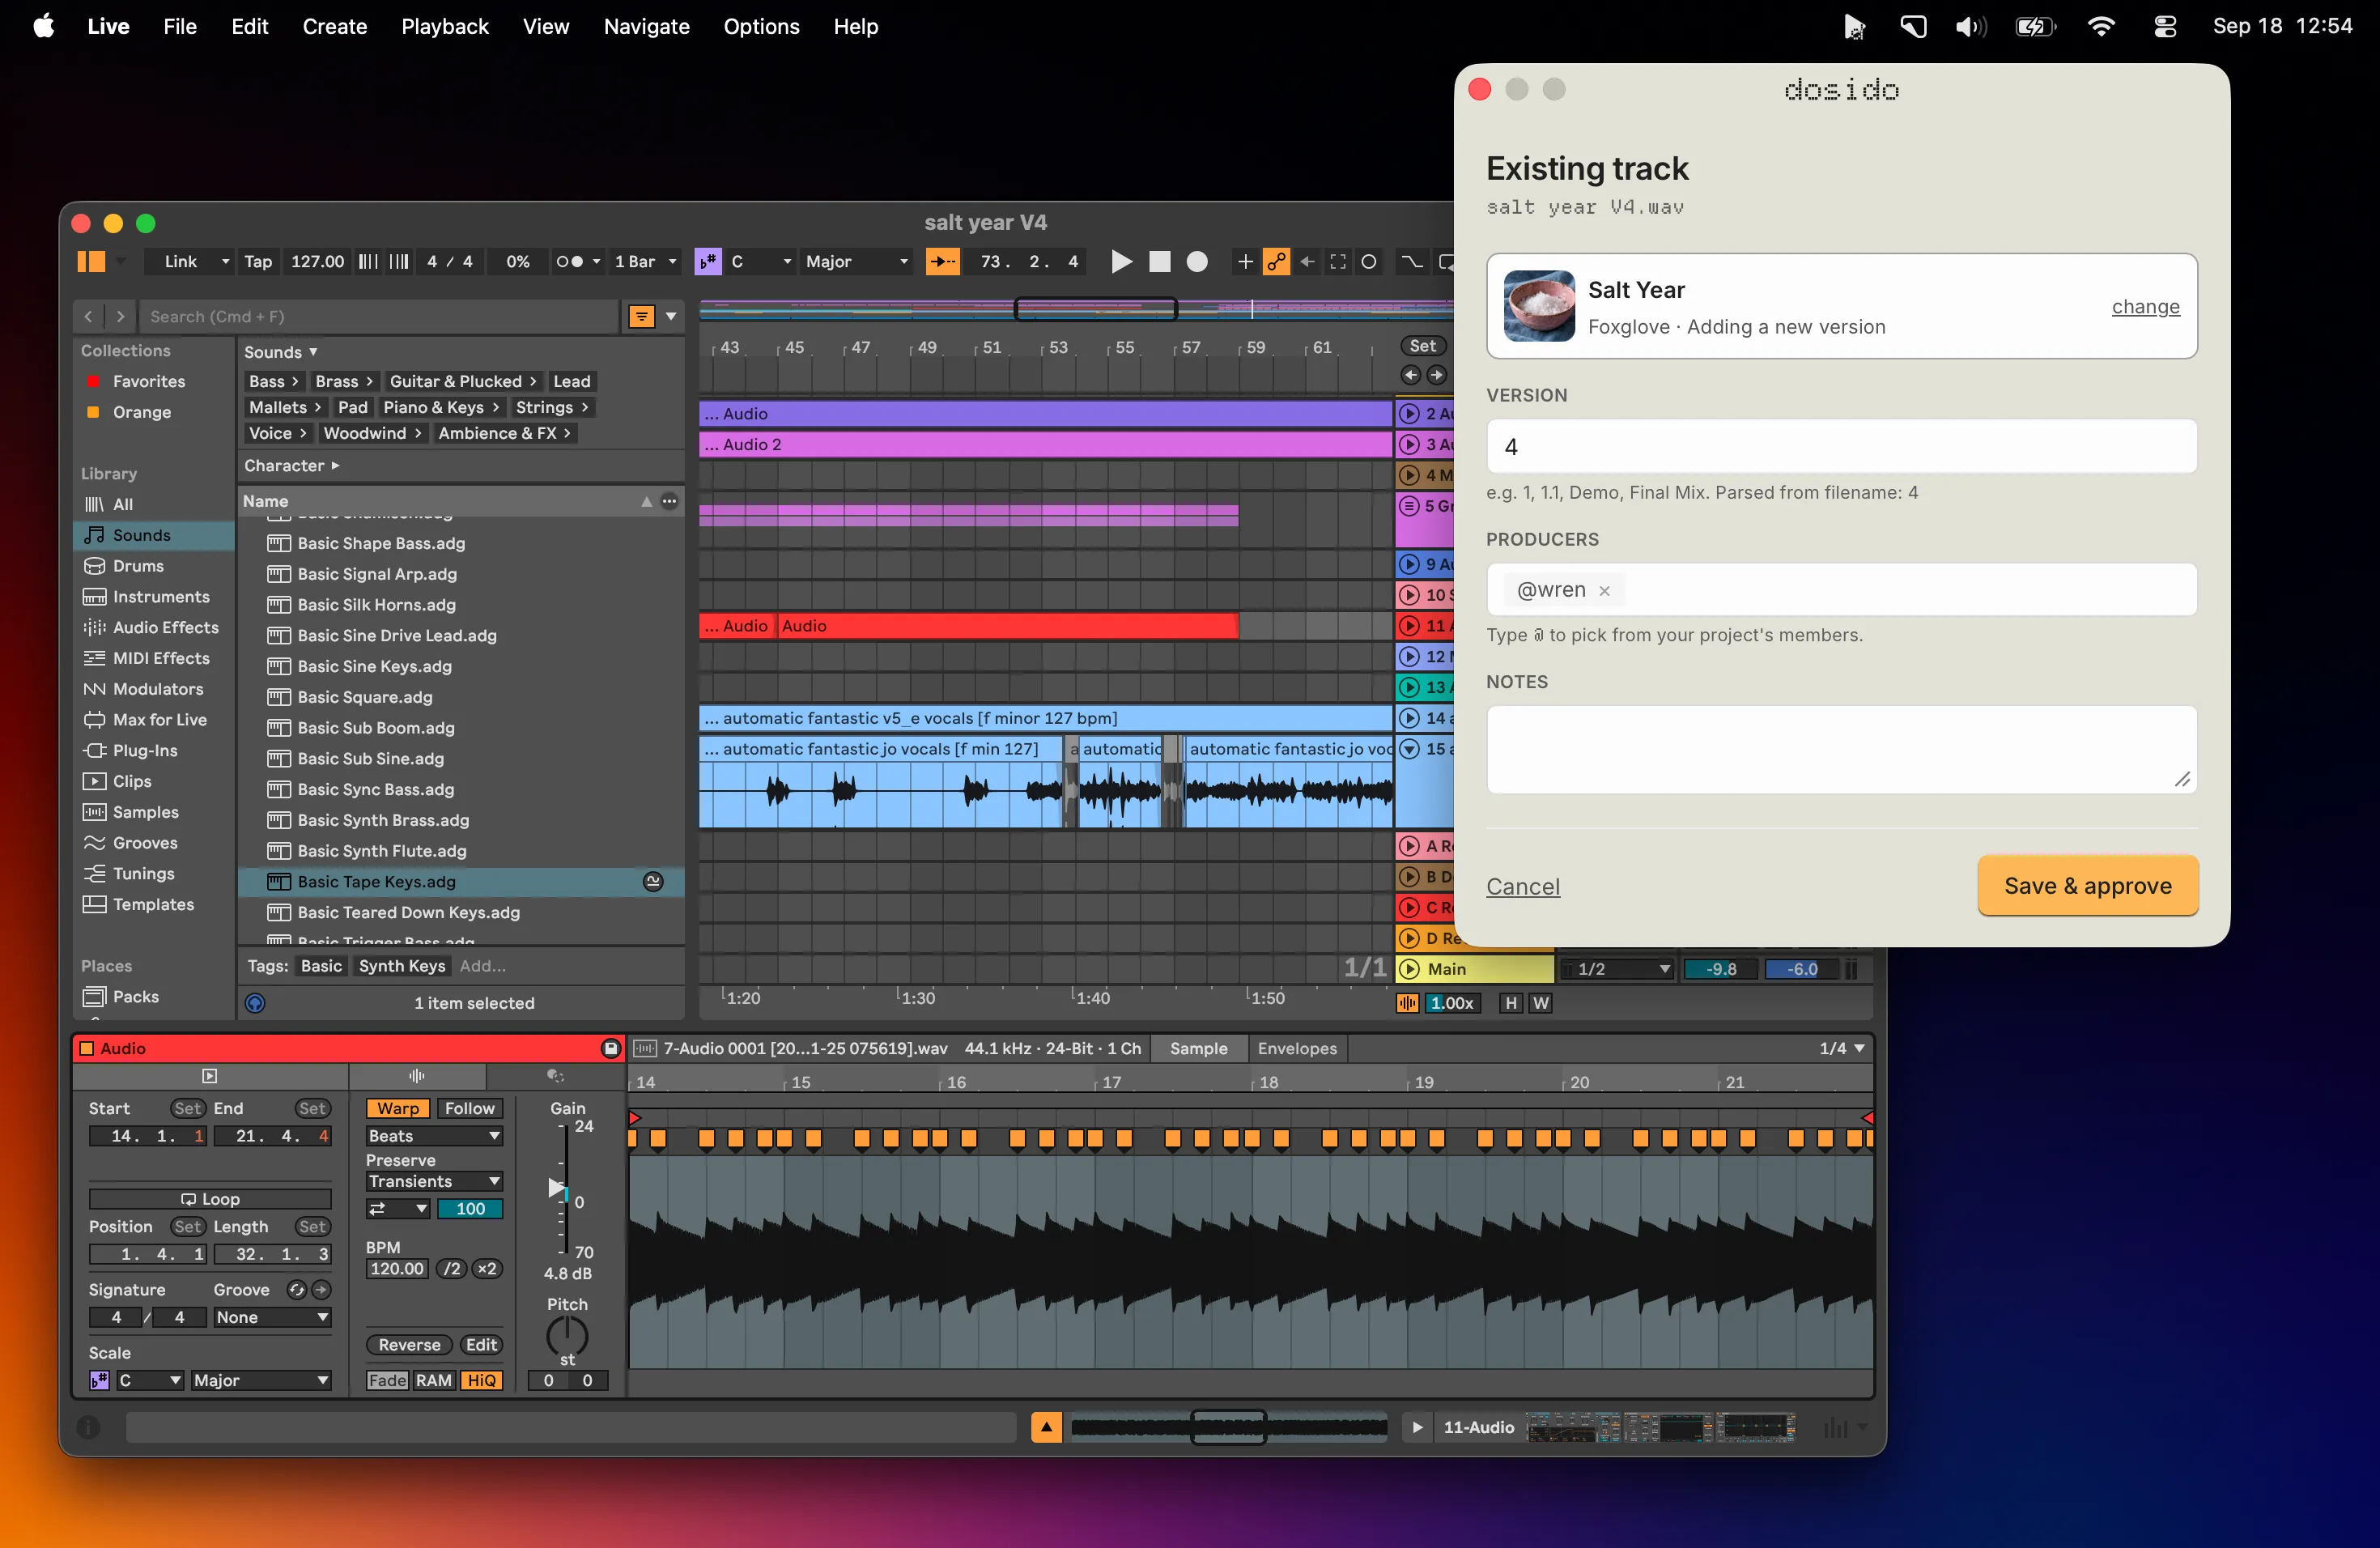Click Re-enable Automation back arrow
The height and width of the screenshot is (1548, 2380).
coord(1307,262)
